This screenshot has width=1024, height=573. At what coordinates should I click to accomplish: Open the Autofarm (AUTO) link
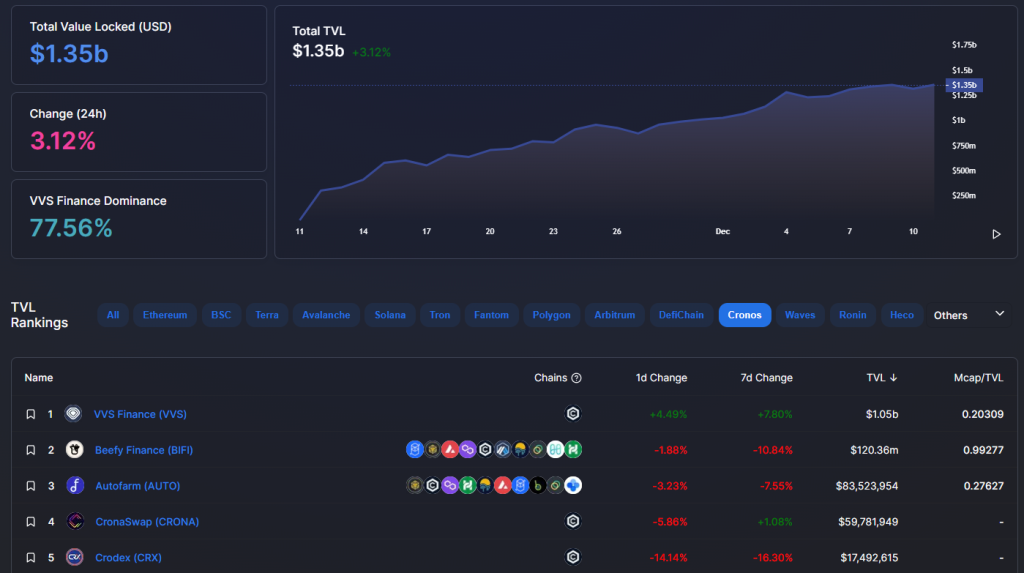137,486
